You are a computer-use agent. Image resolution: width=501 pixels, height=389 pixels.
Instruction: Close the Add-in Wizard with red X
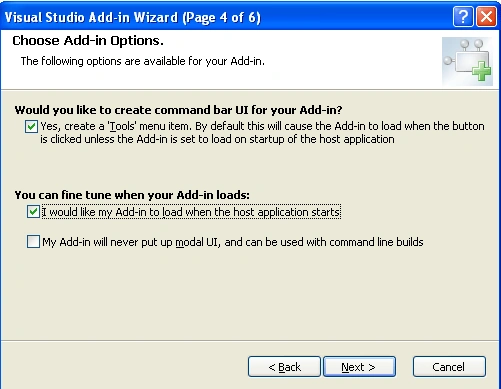click(x=486, y=16)
